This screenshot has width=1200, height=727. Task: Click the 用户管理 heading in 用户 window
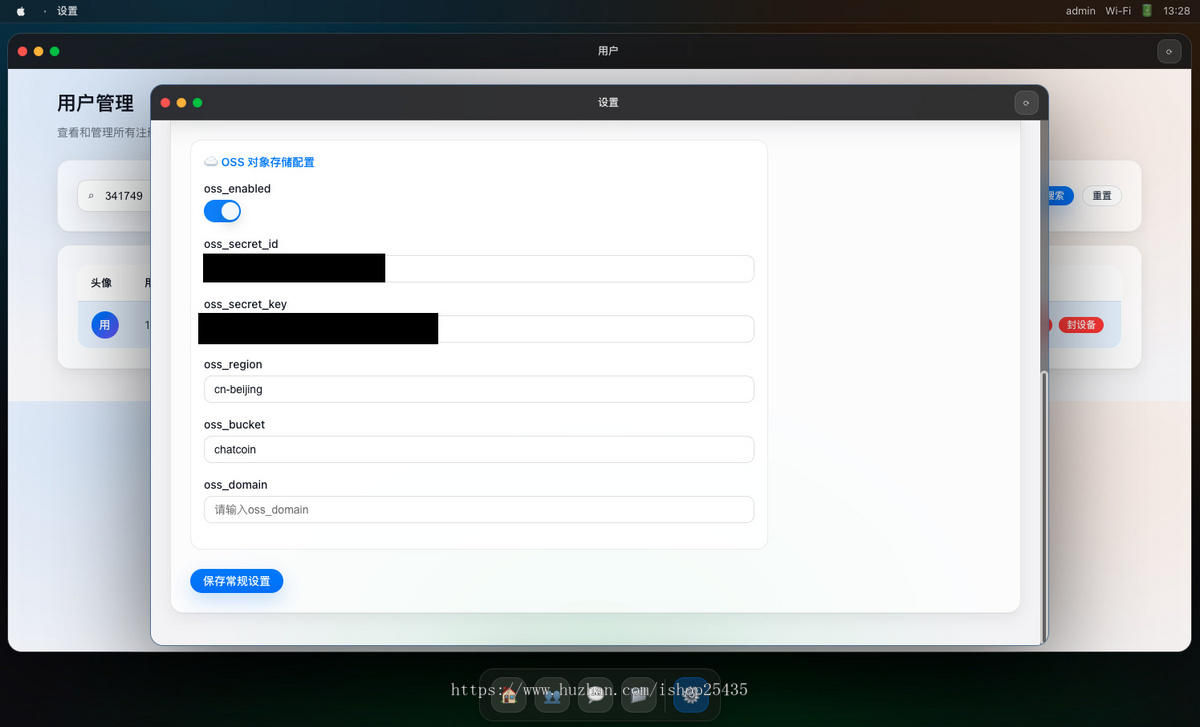pos(95,103)
